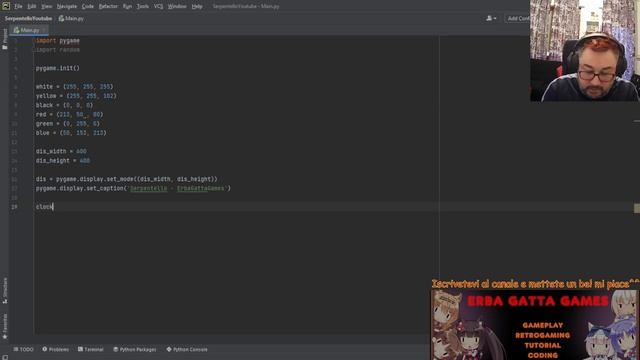Click the 'dis_height = 400' line
This screenshot has width=640, height=360.
pos(62,161)
